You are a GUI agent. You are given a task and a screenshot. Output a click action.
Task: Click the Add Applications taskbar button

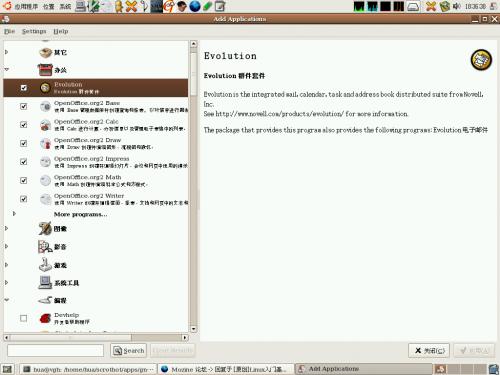pyautogui.click(x=363, y=369)
